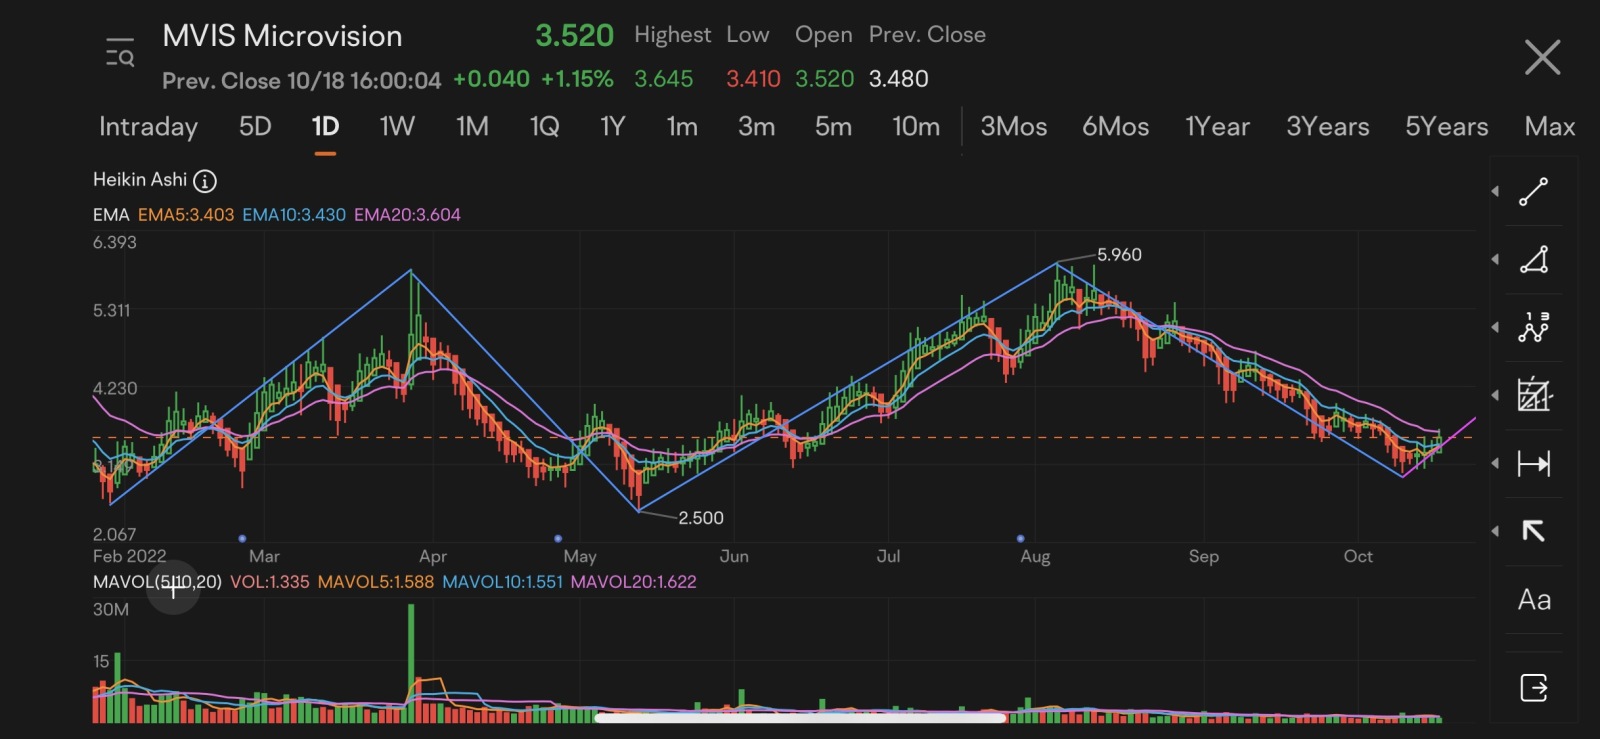The image size is (1600, 739).
Task: Tap the EMA5:3.403 value
Action: point(186,215)
